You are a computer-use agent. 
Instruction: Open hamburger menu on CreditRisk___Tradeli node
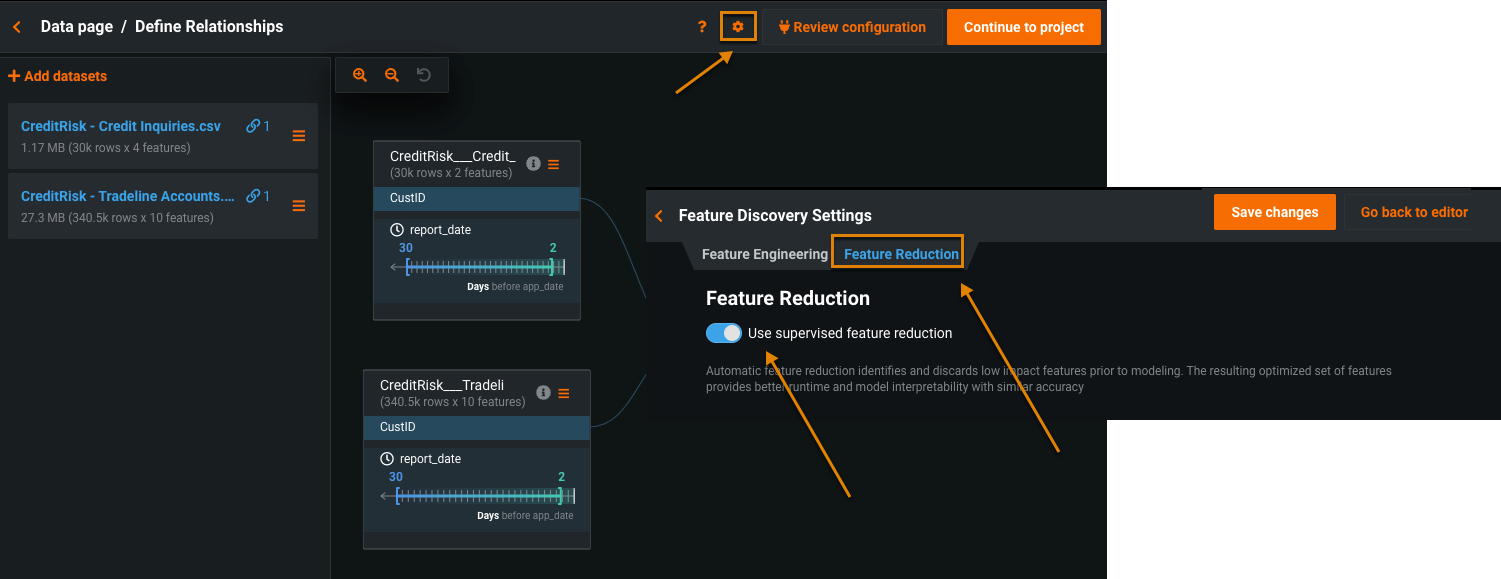coord(564,393)
